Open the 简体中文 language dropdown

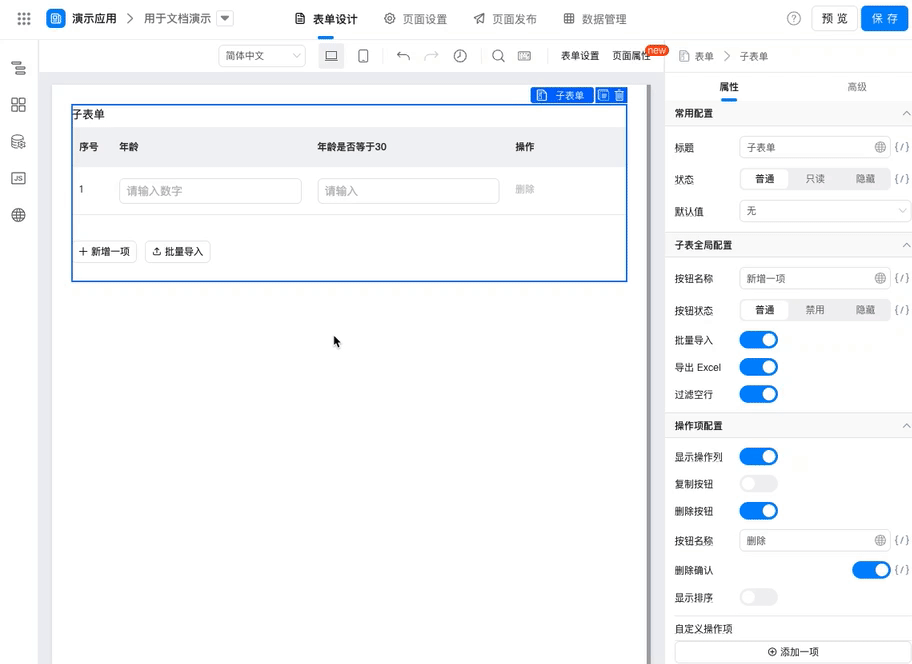click(x=262, y=56)
